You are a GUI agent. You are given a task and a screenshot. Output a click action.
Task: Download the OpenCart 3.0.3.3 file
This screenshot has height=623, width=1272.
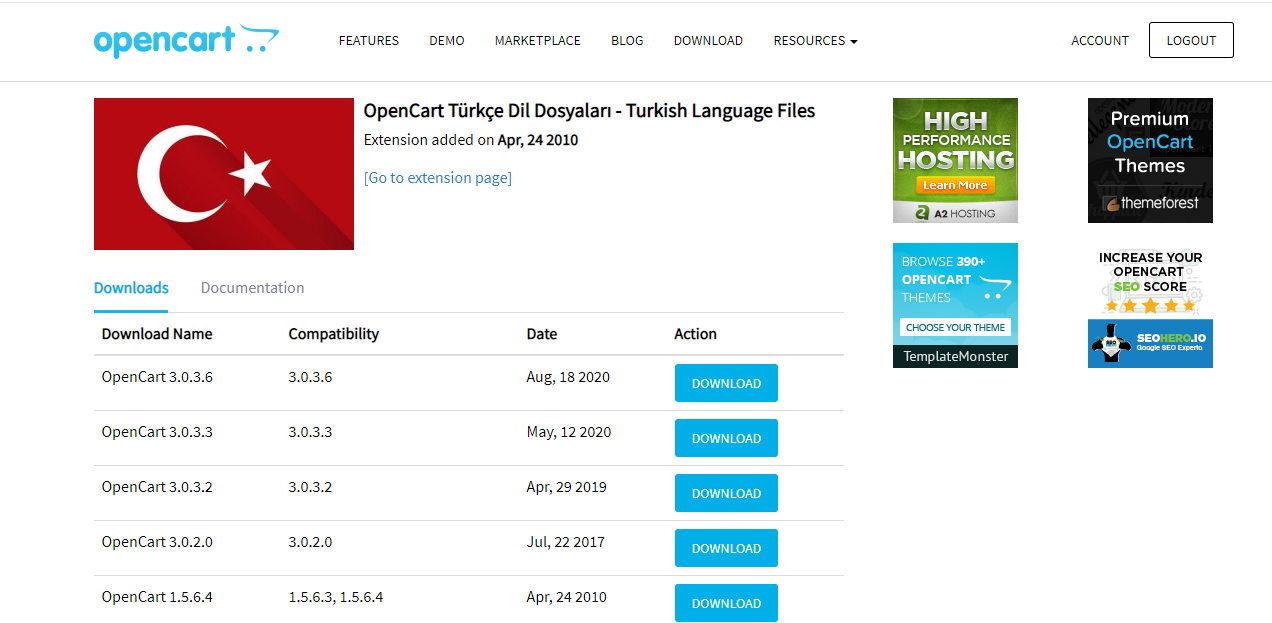tap(726, 438)
